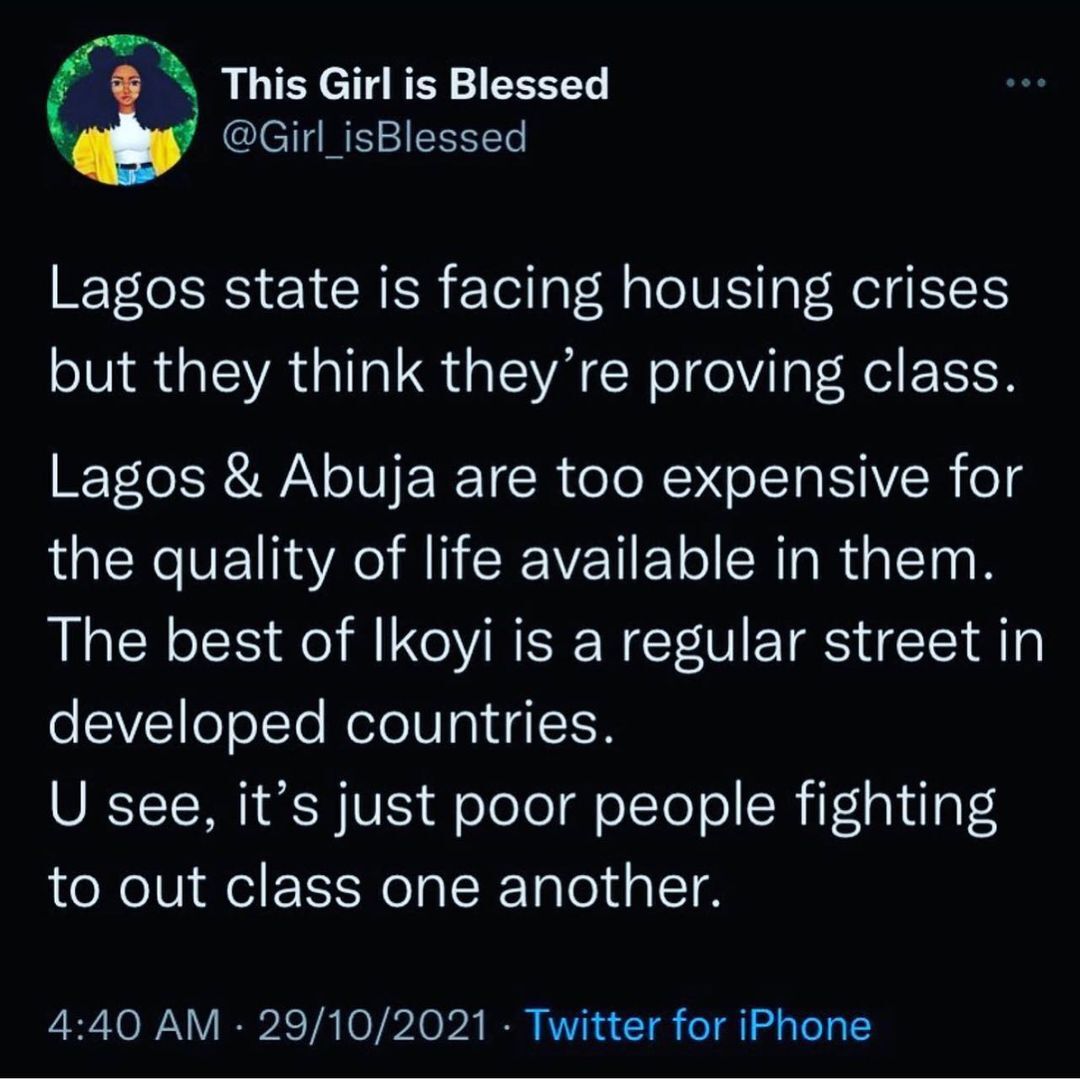Click the Twitter for iPhone source link
1080x1080 pixels.
click(x=698, y=1024)
